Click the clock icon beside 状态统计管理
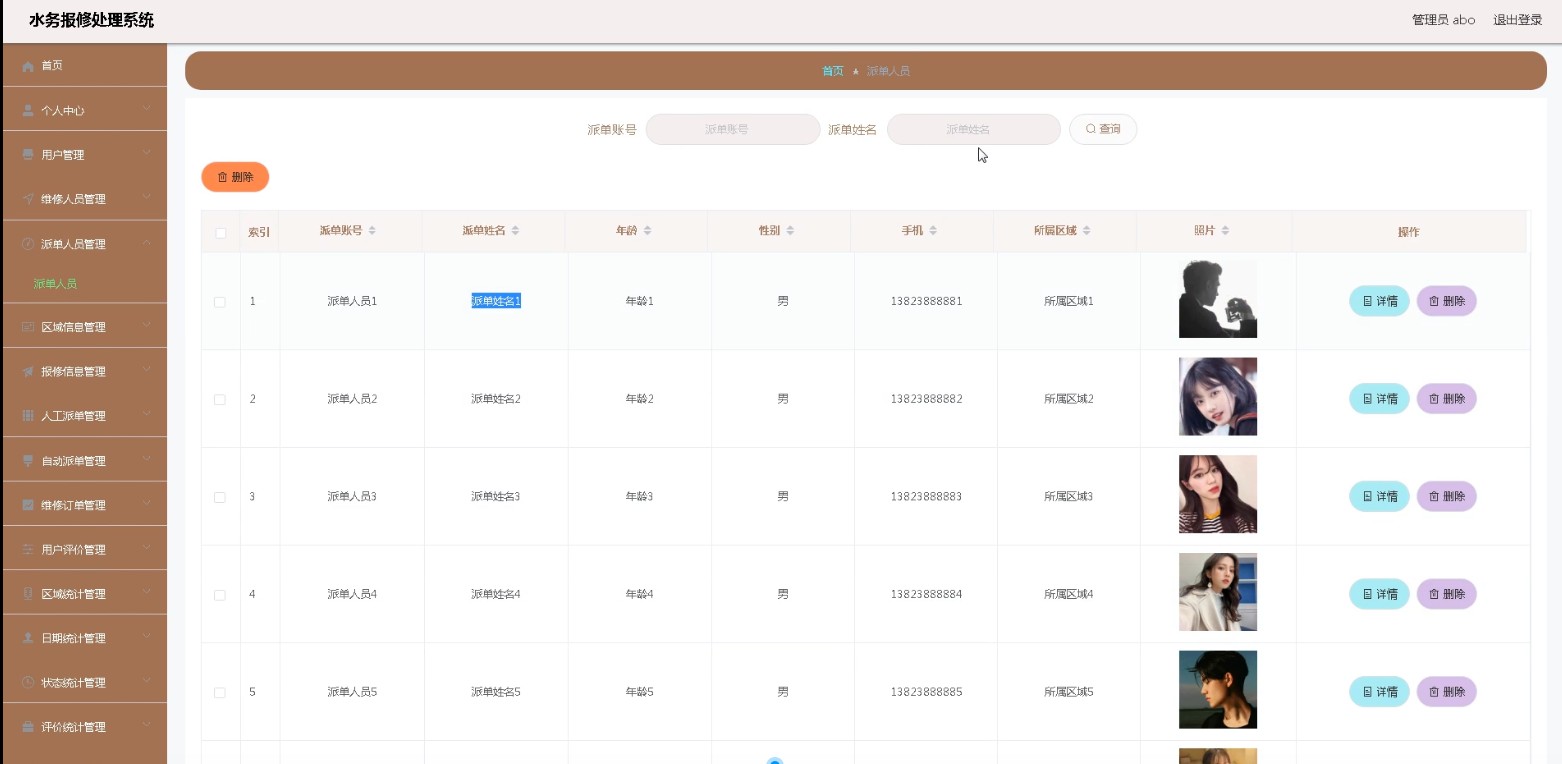Image resolution: width=1562 pixels, height=764 pixels. tap(28, 682)
